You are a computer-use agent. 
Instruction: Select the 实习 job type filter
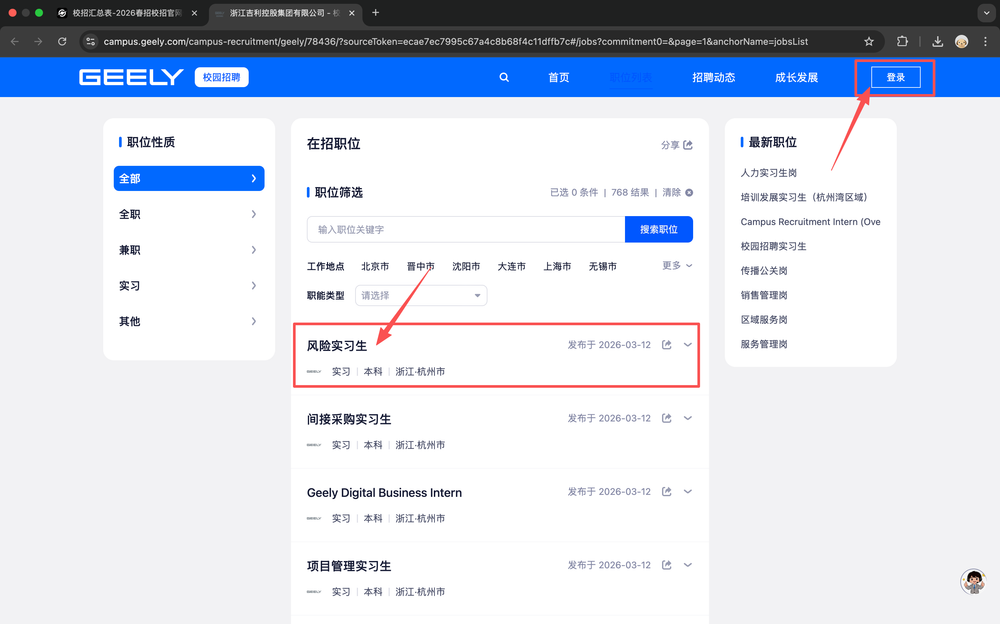pos(188,286)
